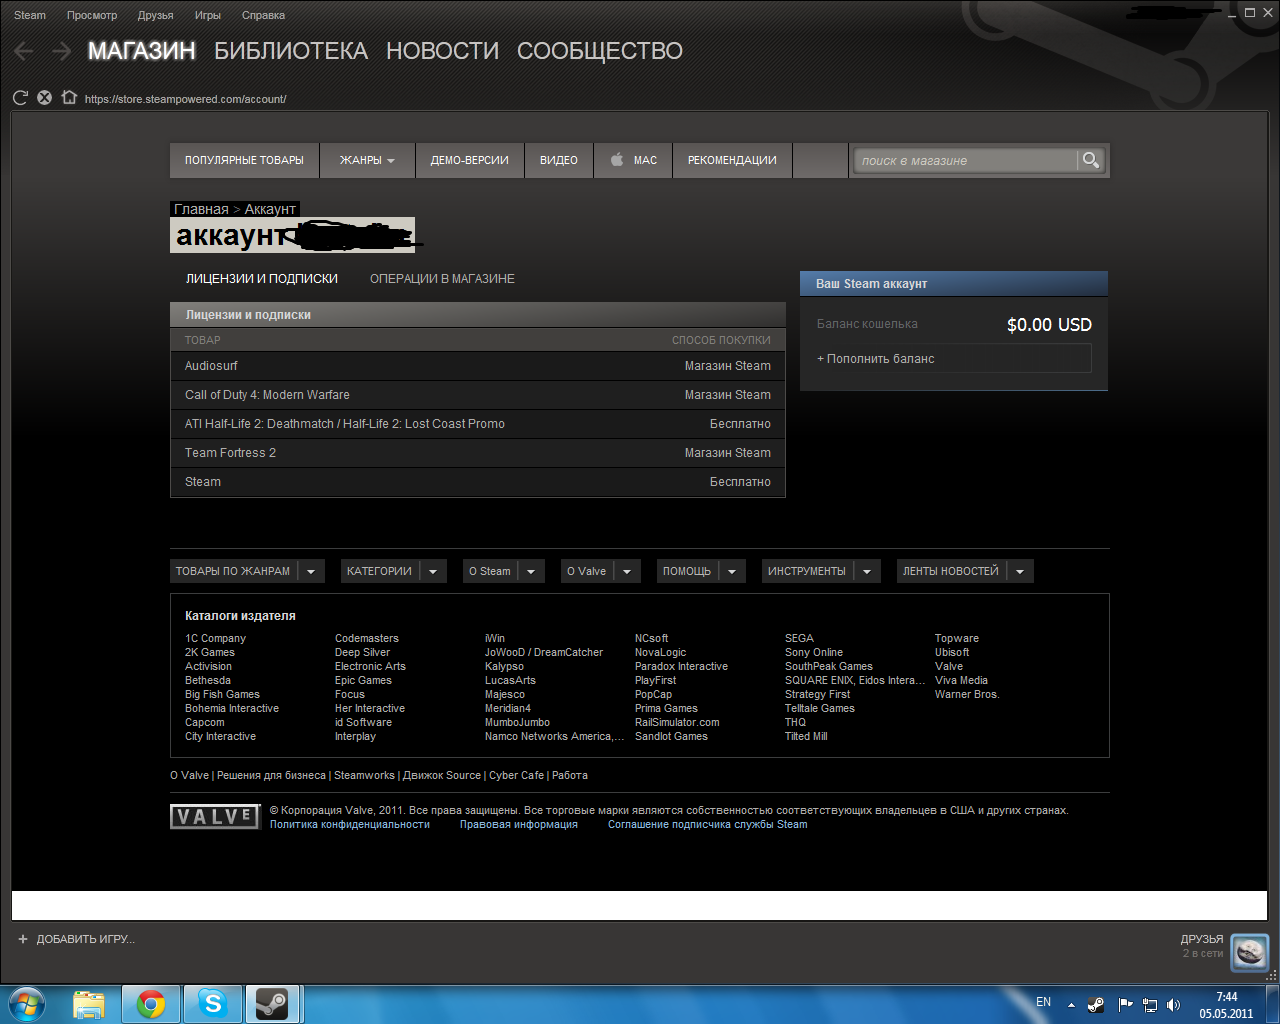Click the Steam tray icon
The image size is (1280, 1024).
[x=1097, y=1005]
